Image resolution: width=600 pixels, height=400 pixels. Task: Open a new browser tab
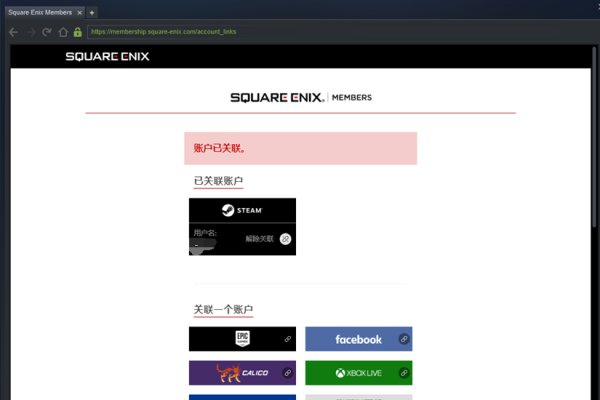tap(92, 12)
